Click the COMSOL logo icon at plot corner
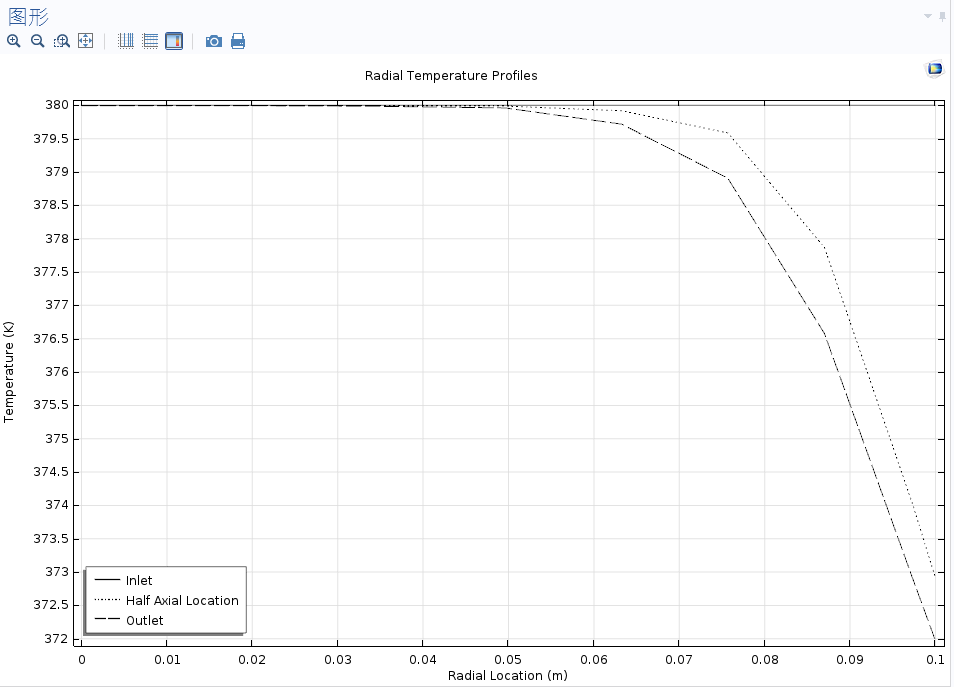The height and width of the screenshot is (687, 954). point(935,69)
